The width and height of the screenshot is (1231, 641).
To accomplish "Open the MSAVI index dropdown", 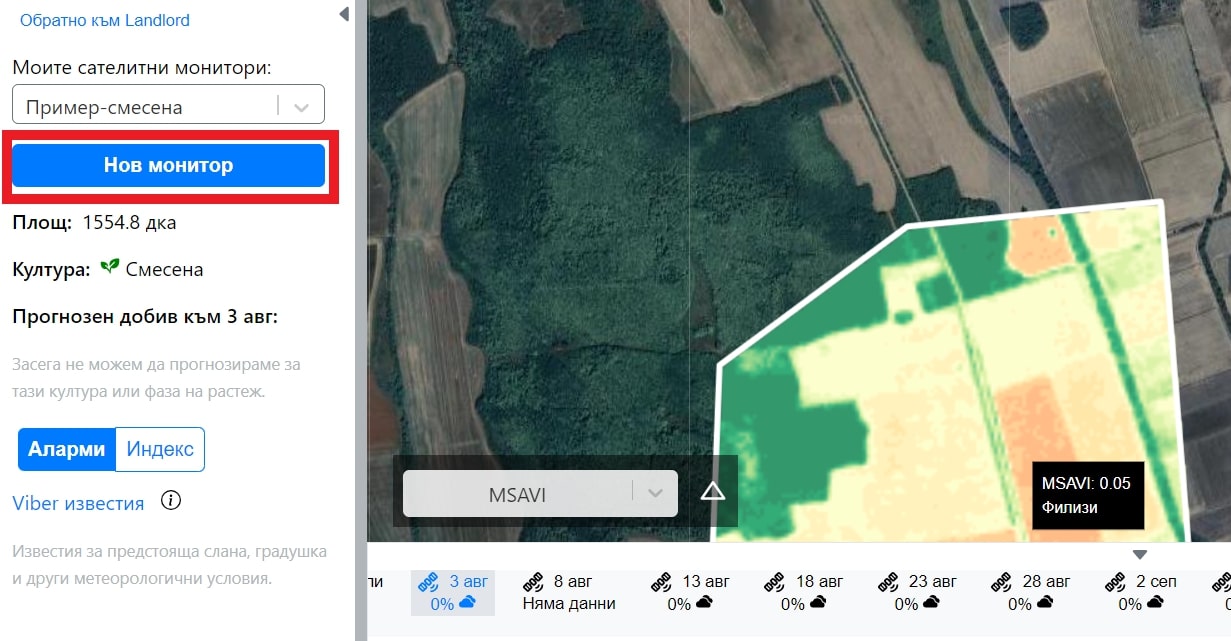I will point(540,493).
